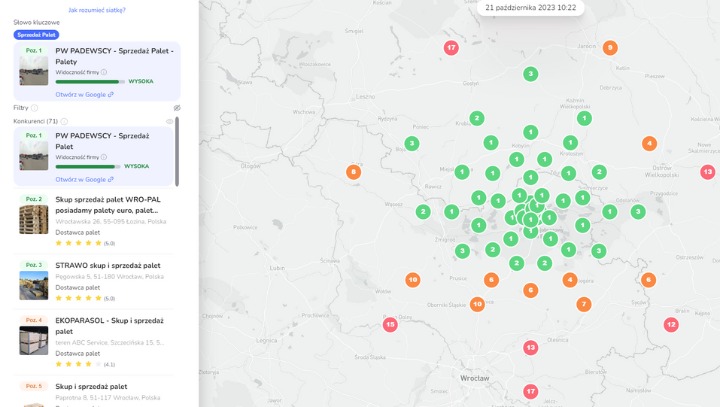
Task: Select the pink map marker numbered 12
Action: coord(671,324)
